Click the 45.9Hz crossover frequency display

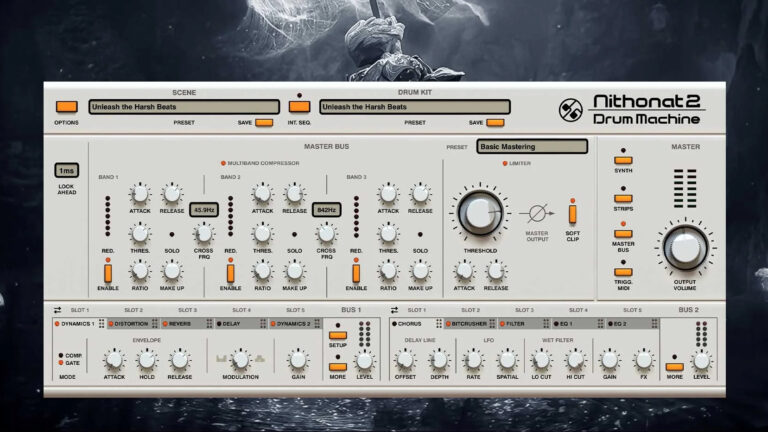tap(204, 210)
